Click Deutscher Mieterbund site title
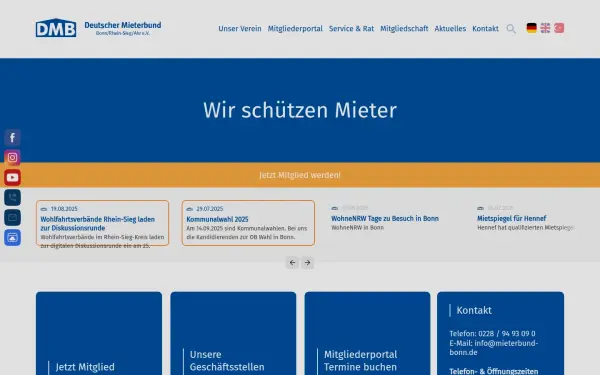 123,25
